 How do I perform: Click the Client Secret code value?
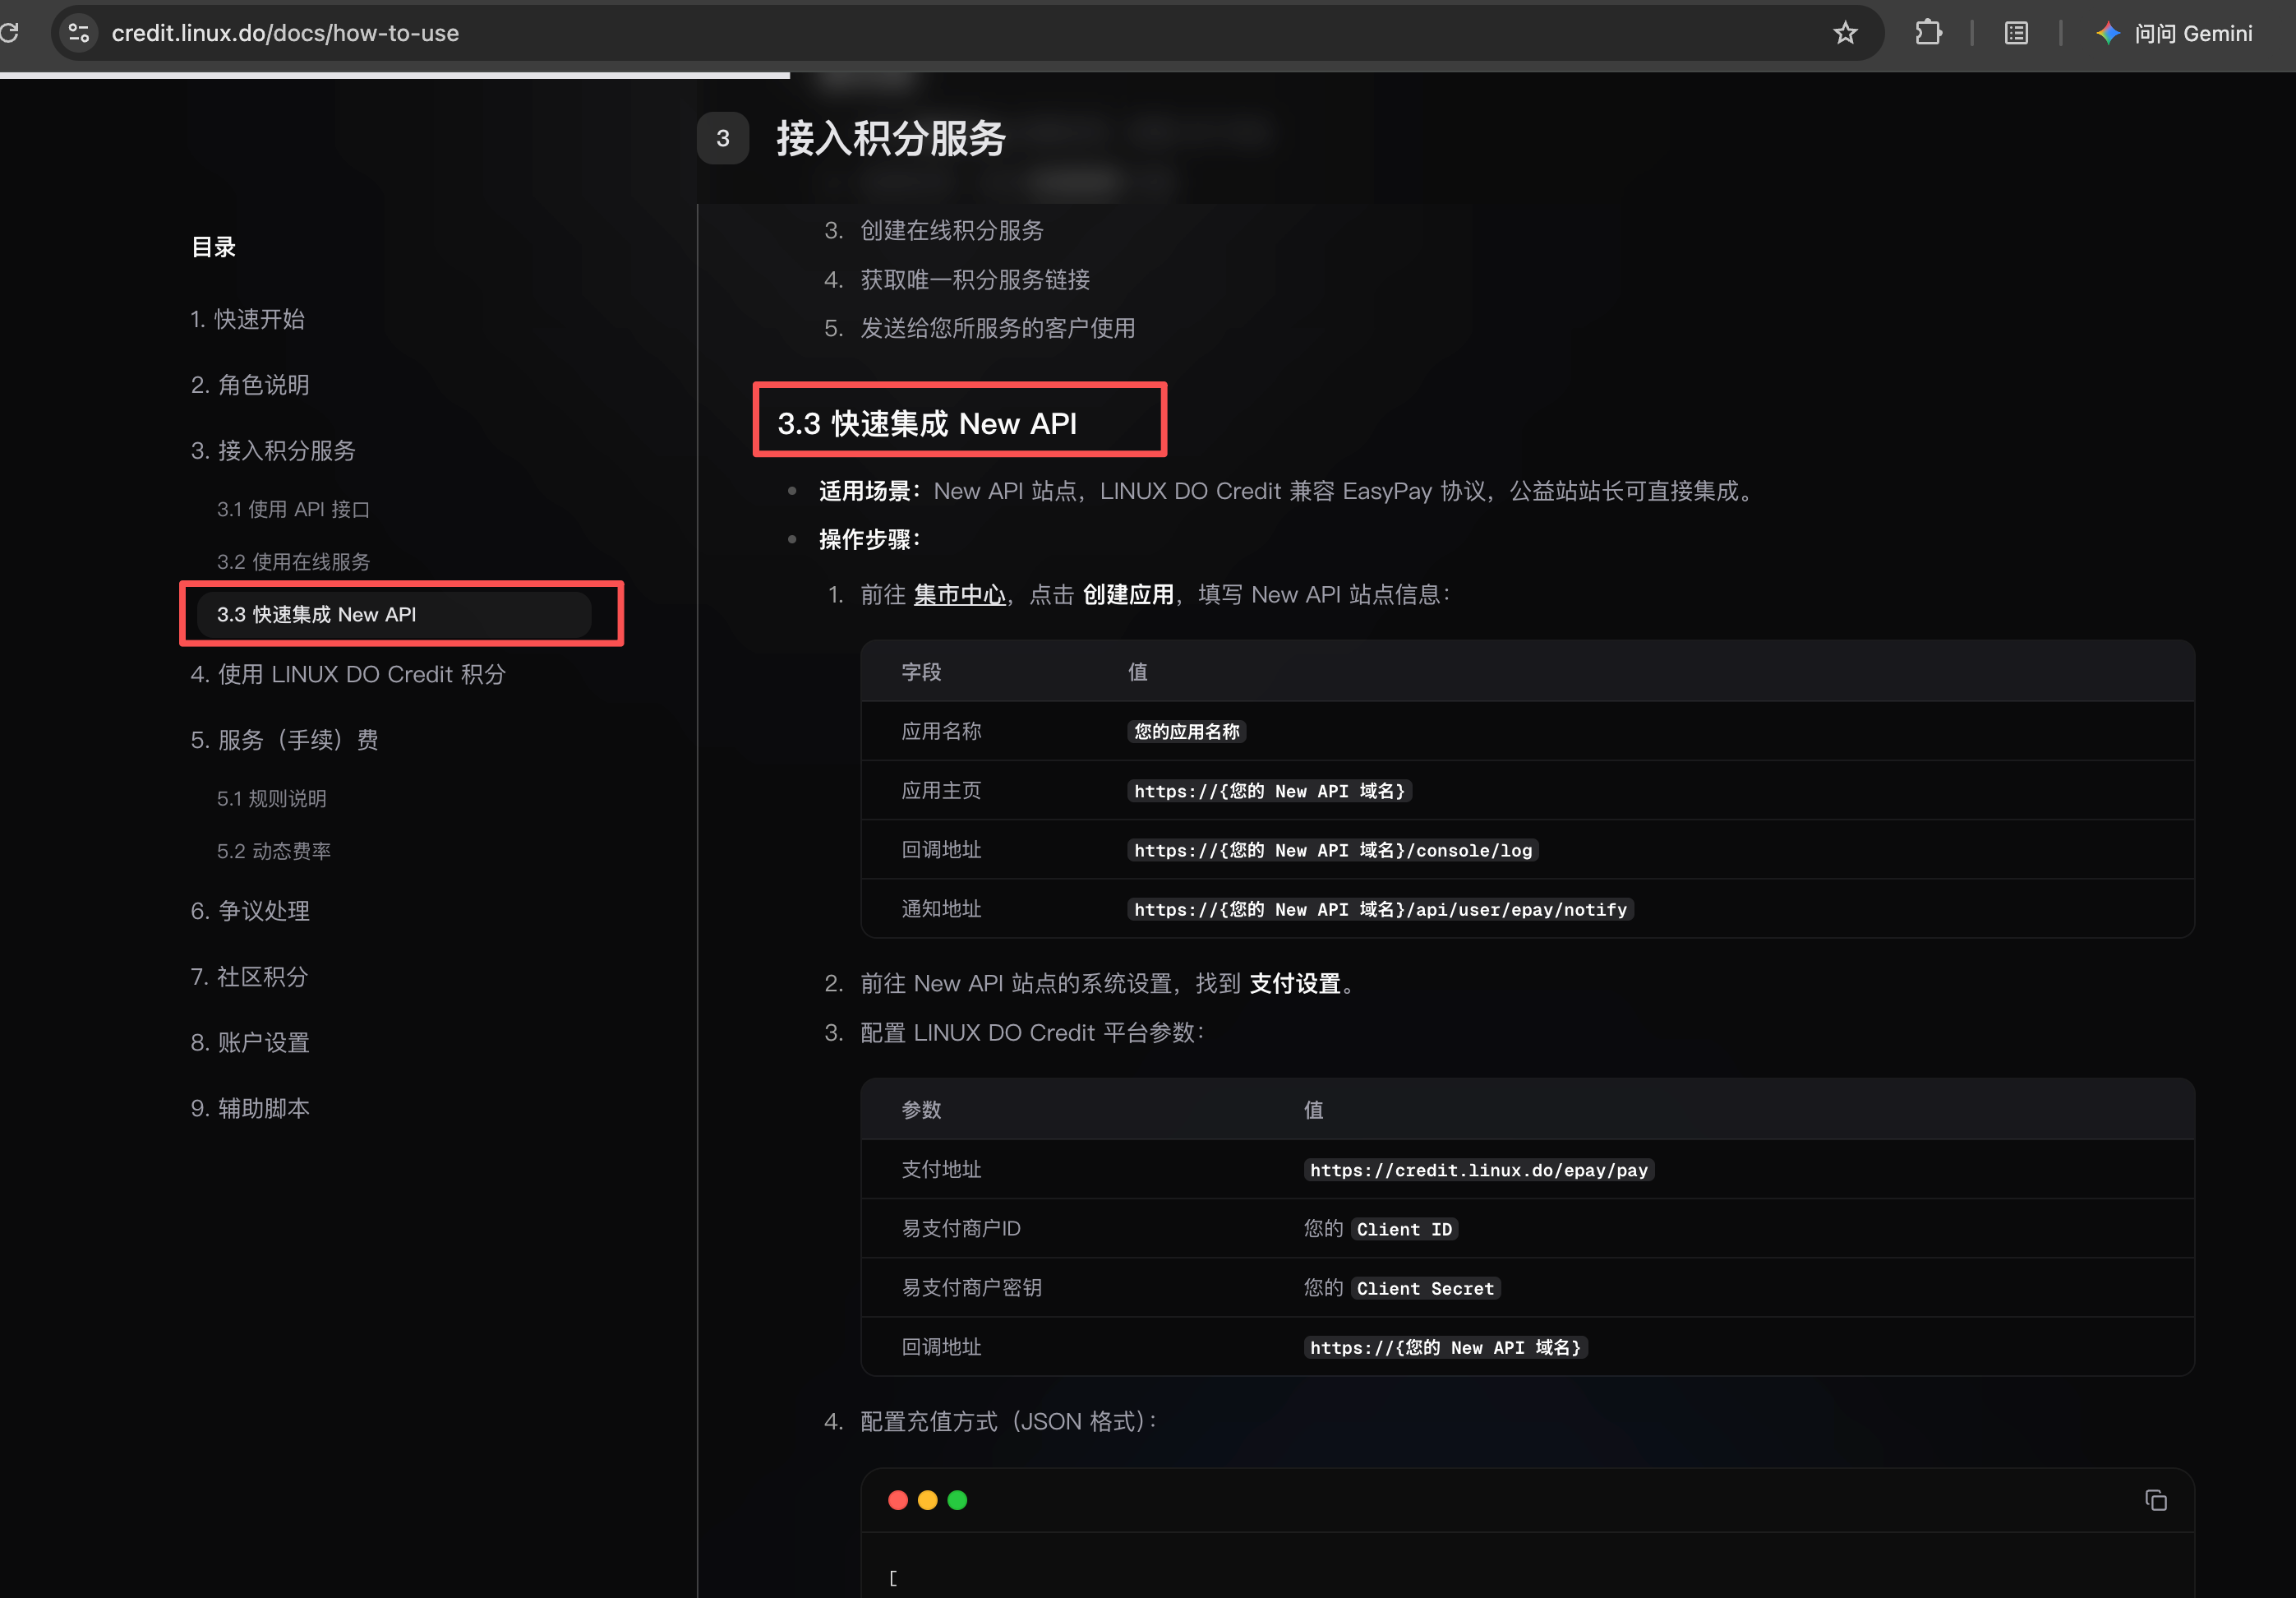(x=1425, y=1288)
